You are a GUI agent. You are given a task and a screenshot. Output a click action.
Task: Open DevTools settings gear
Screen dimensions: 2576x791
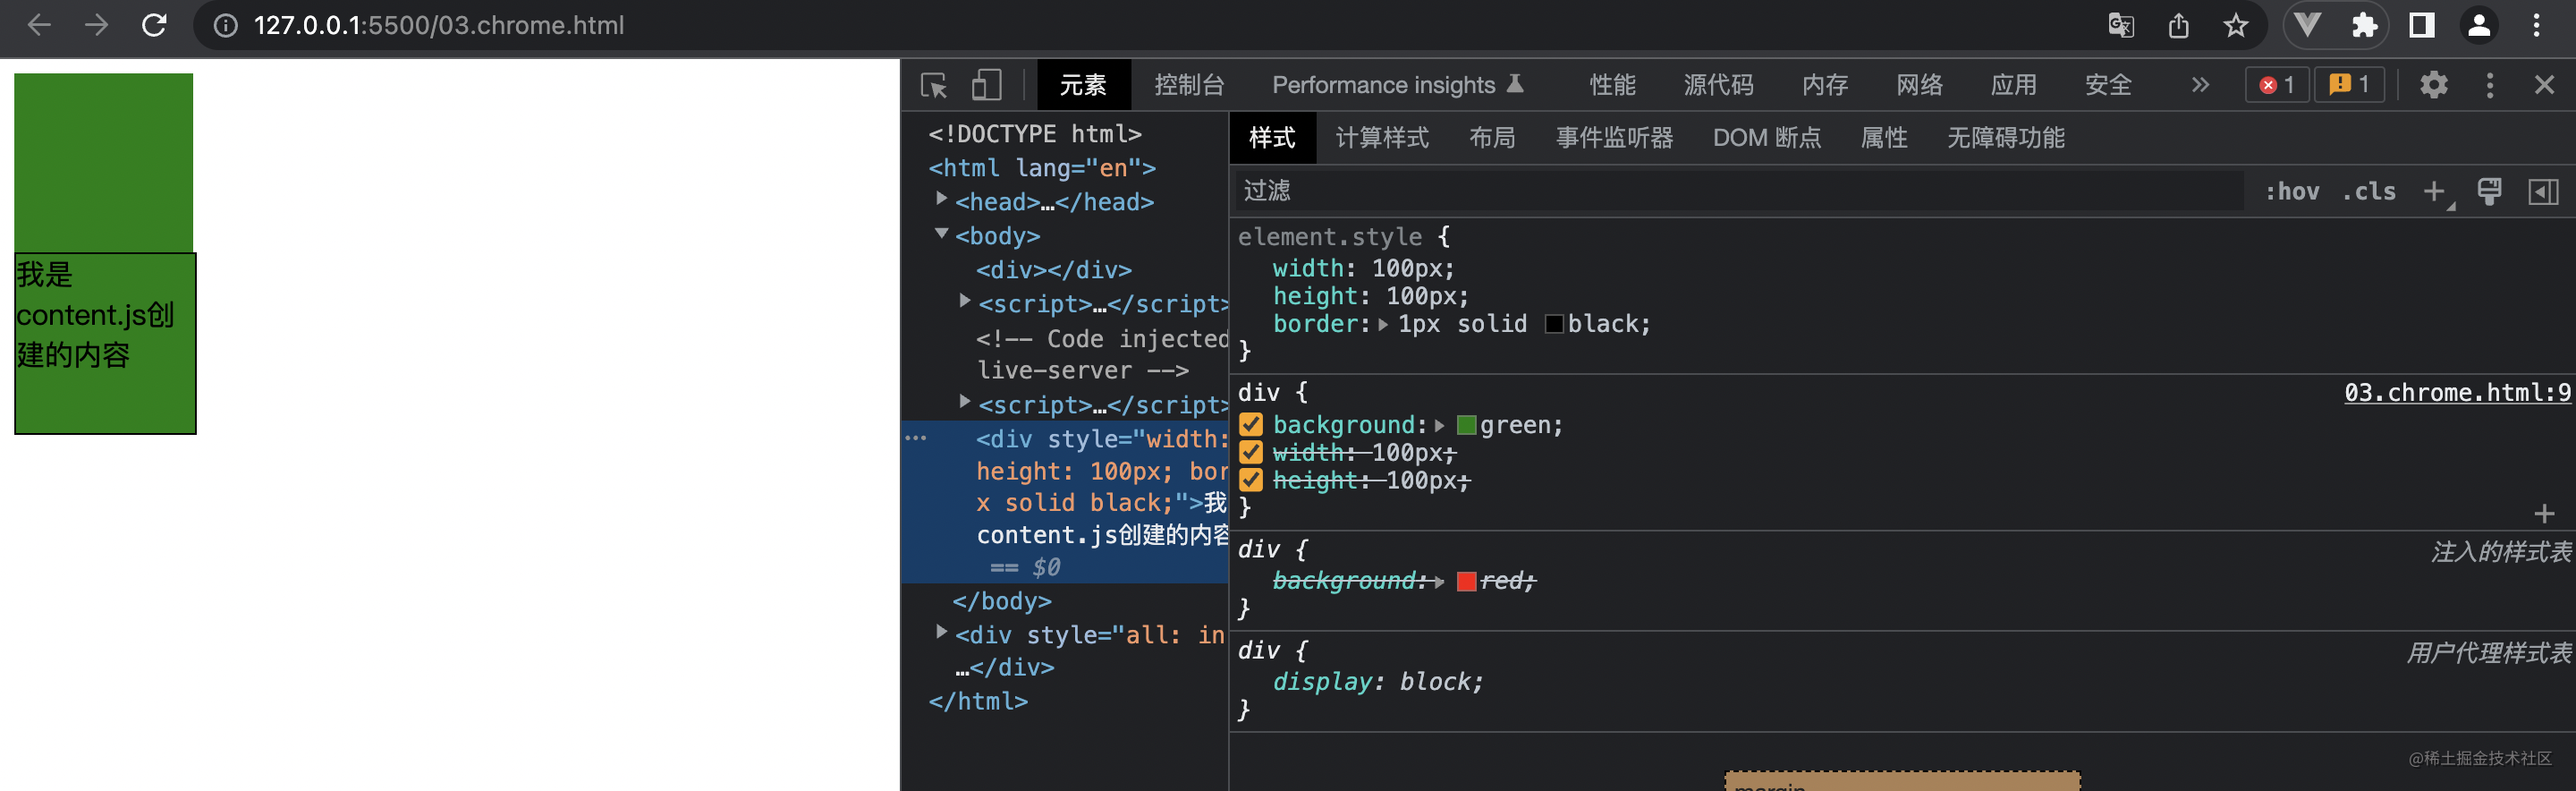coord(2433,85)
